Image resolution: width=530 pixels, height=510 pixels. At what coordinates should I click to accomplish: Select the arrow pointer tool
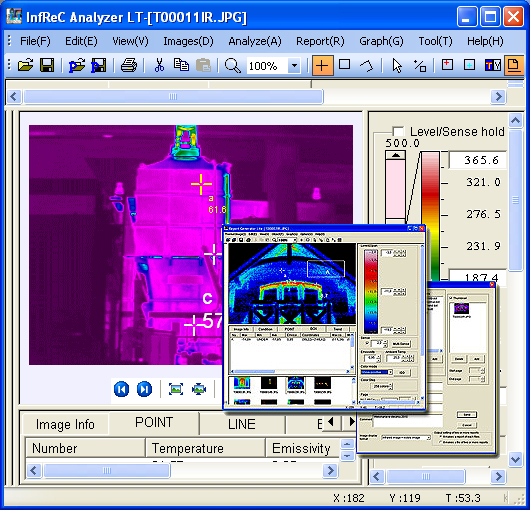[397, 65]
